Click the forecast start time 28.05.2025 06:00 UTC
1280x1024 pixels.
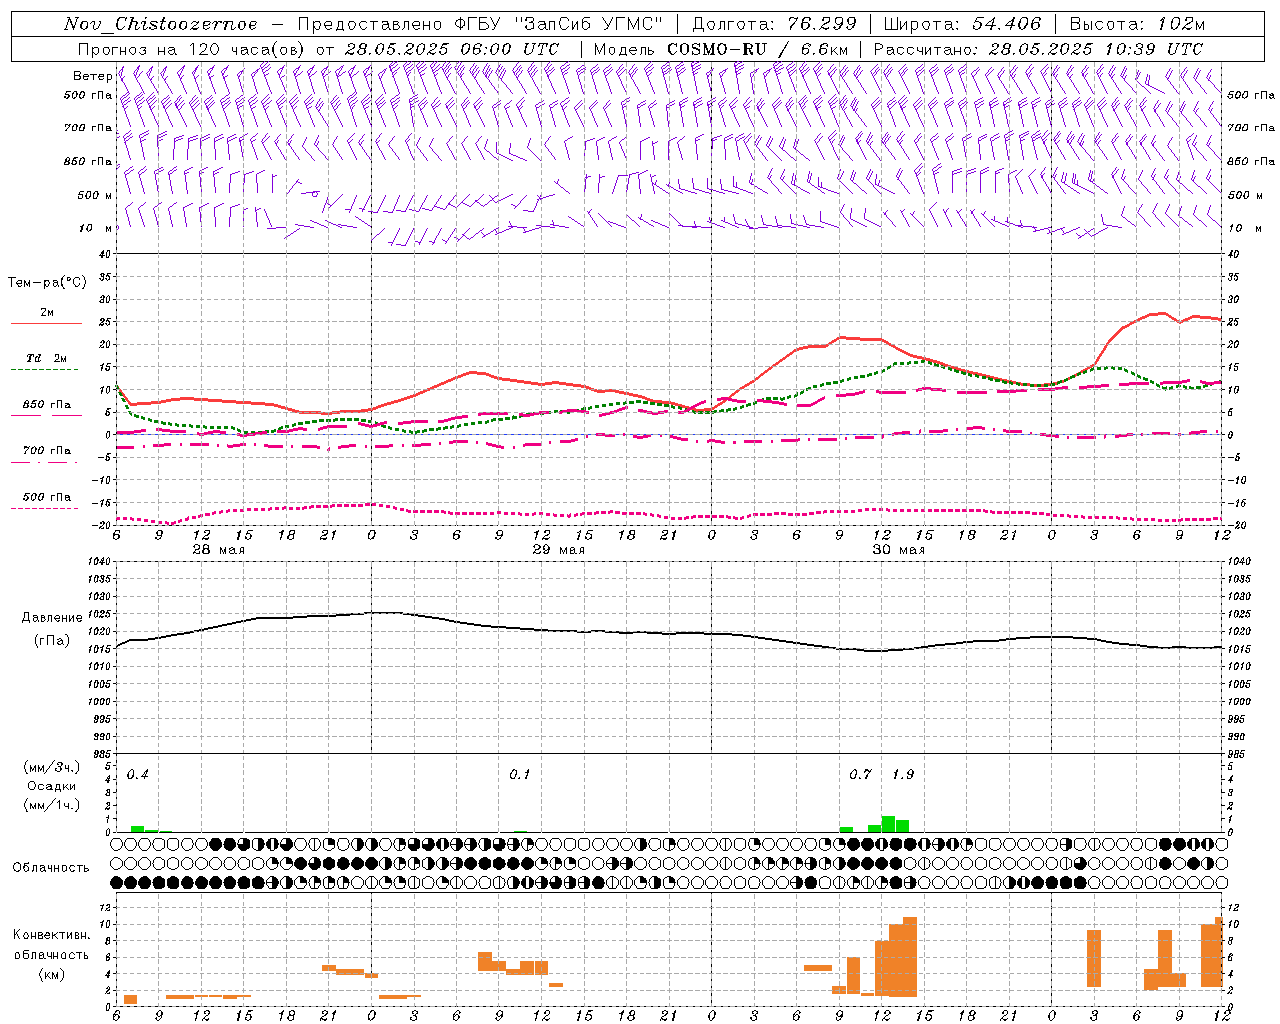pos(452,49)
